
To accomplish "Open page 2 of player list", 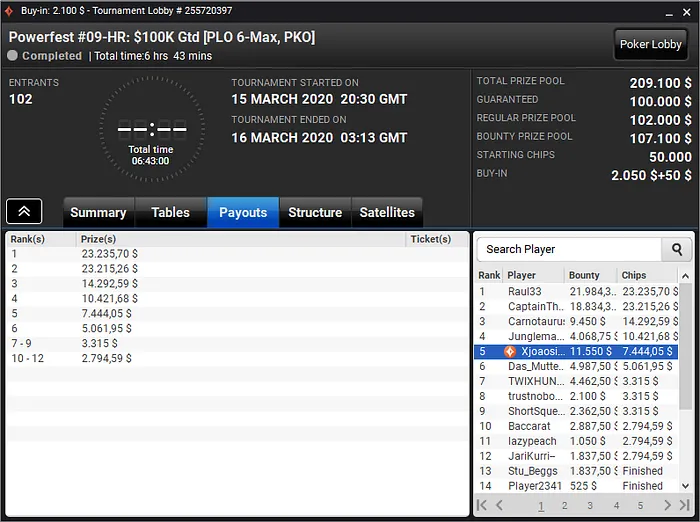I will (564, 505).
